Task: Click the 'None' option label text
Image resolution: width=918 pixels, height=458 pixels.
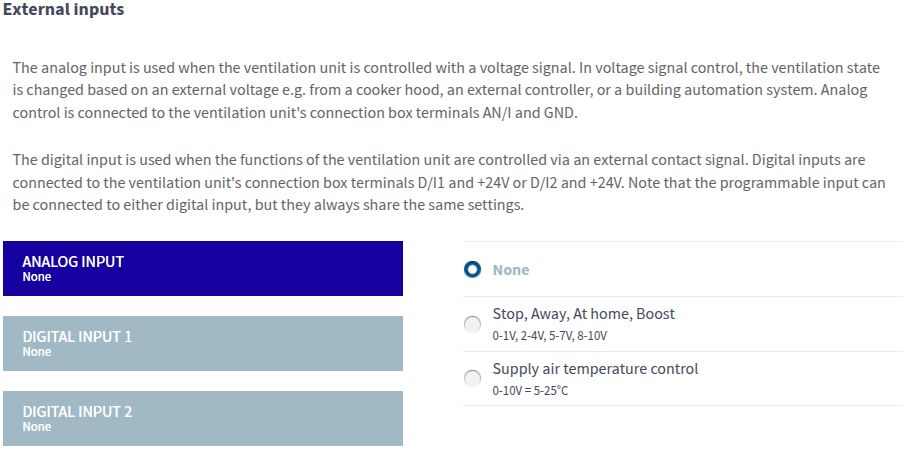Action: coord(511,270)
